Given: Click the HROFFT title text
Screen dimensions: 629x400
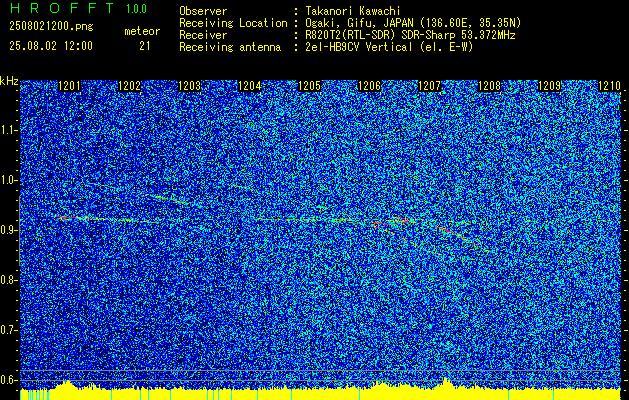Looking at the screenshot, I should (x=62, y=8).
